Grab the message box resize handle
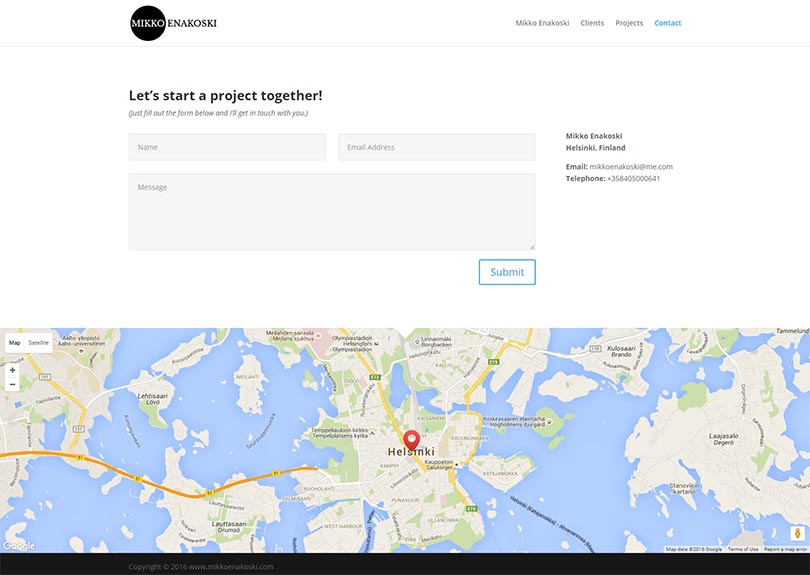The width and height of the screenshot is (810, 575). pyautogui.click(x=532, y=246)
